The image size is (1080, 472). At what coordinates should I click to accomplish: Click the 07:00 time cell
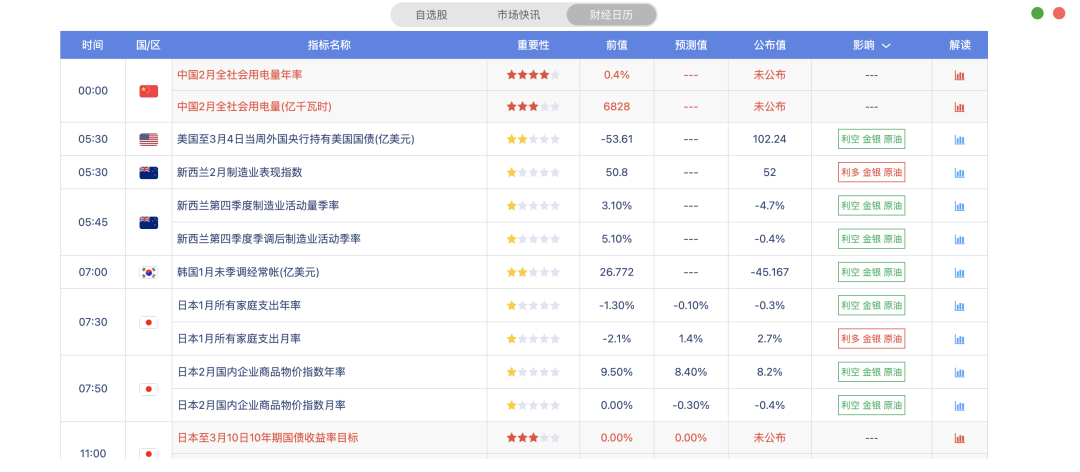[93, 272]
